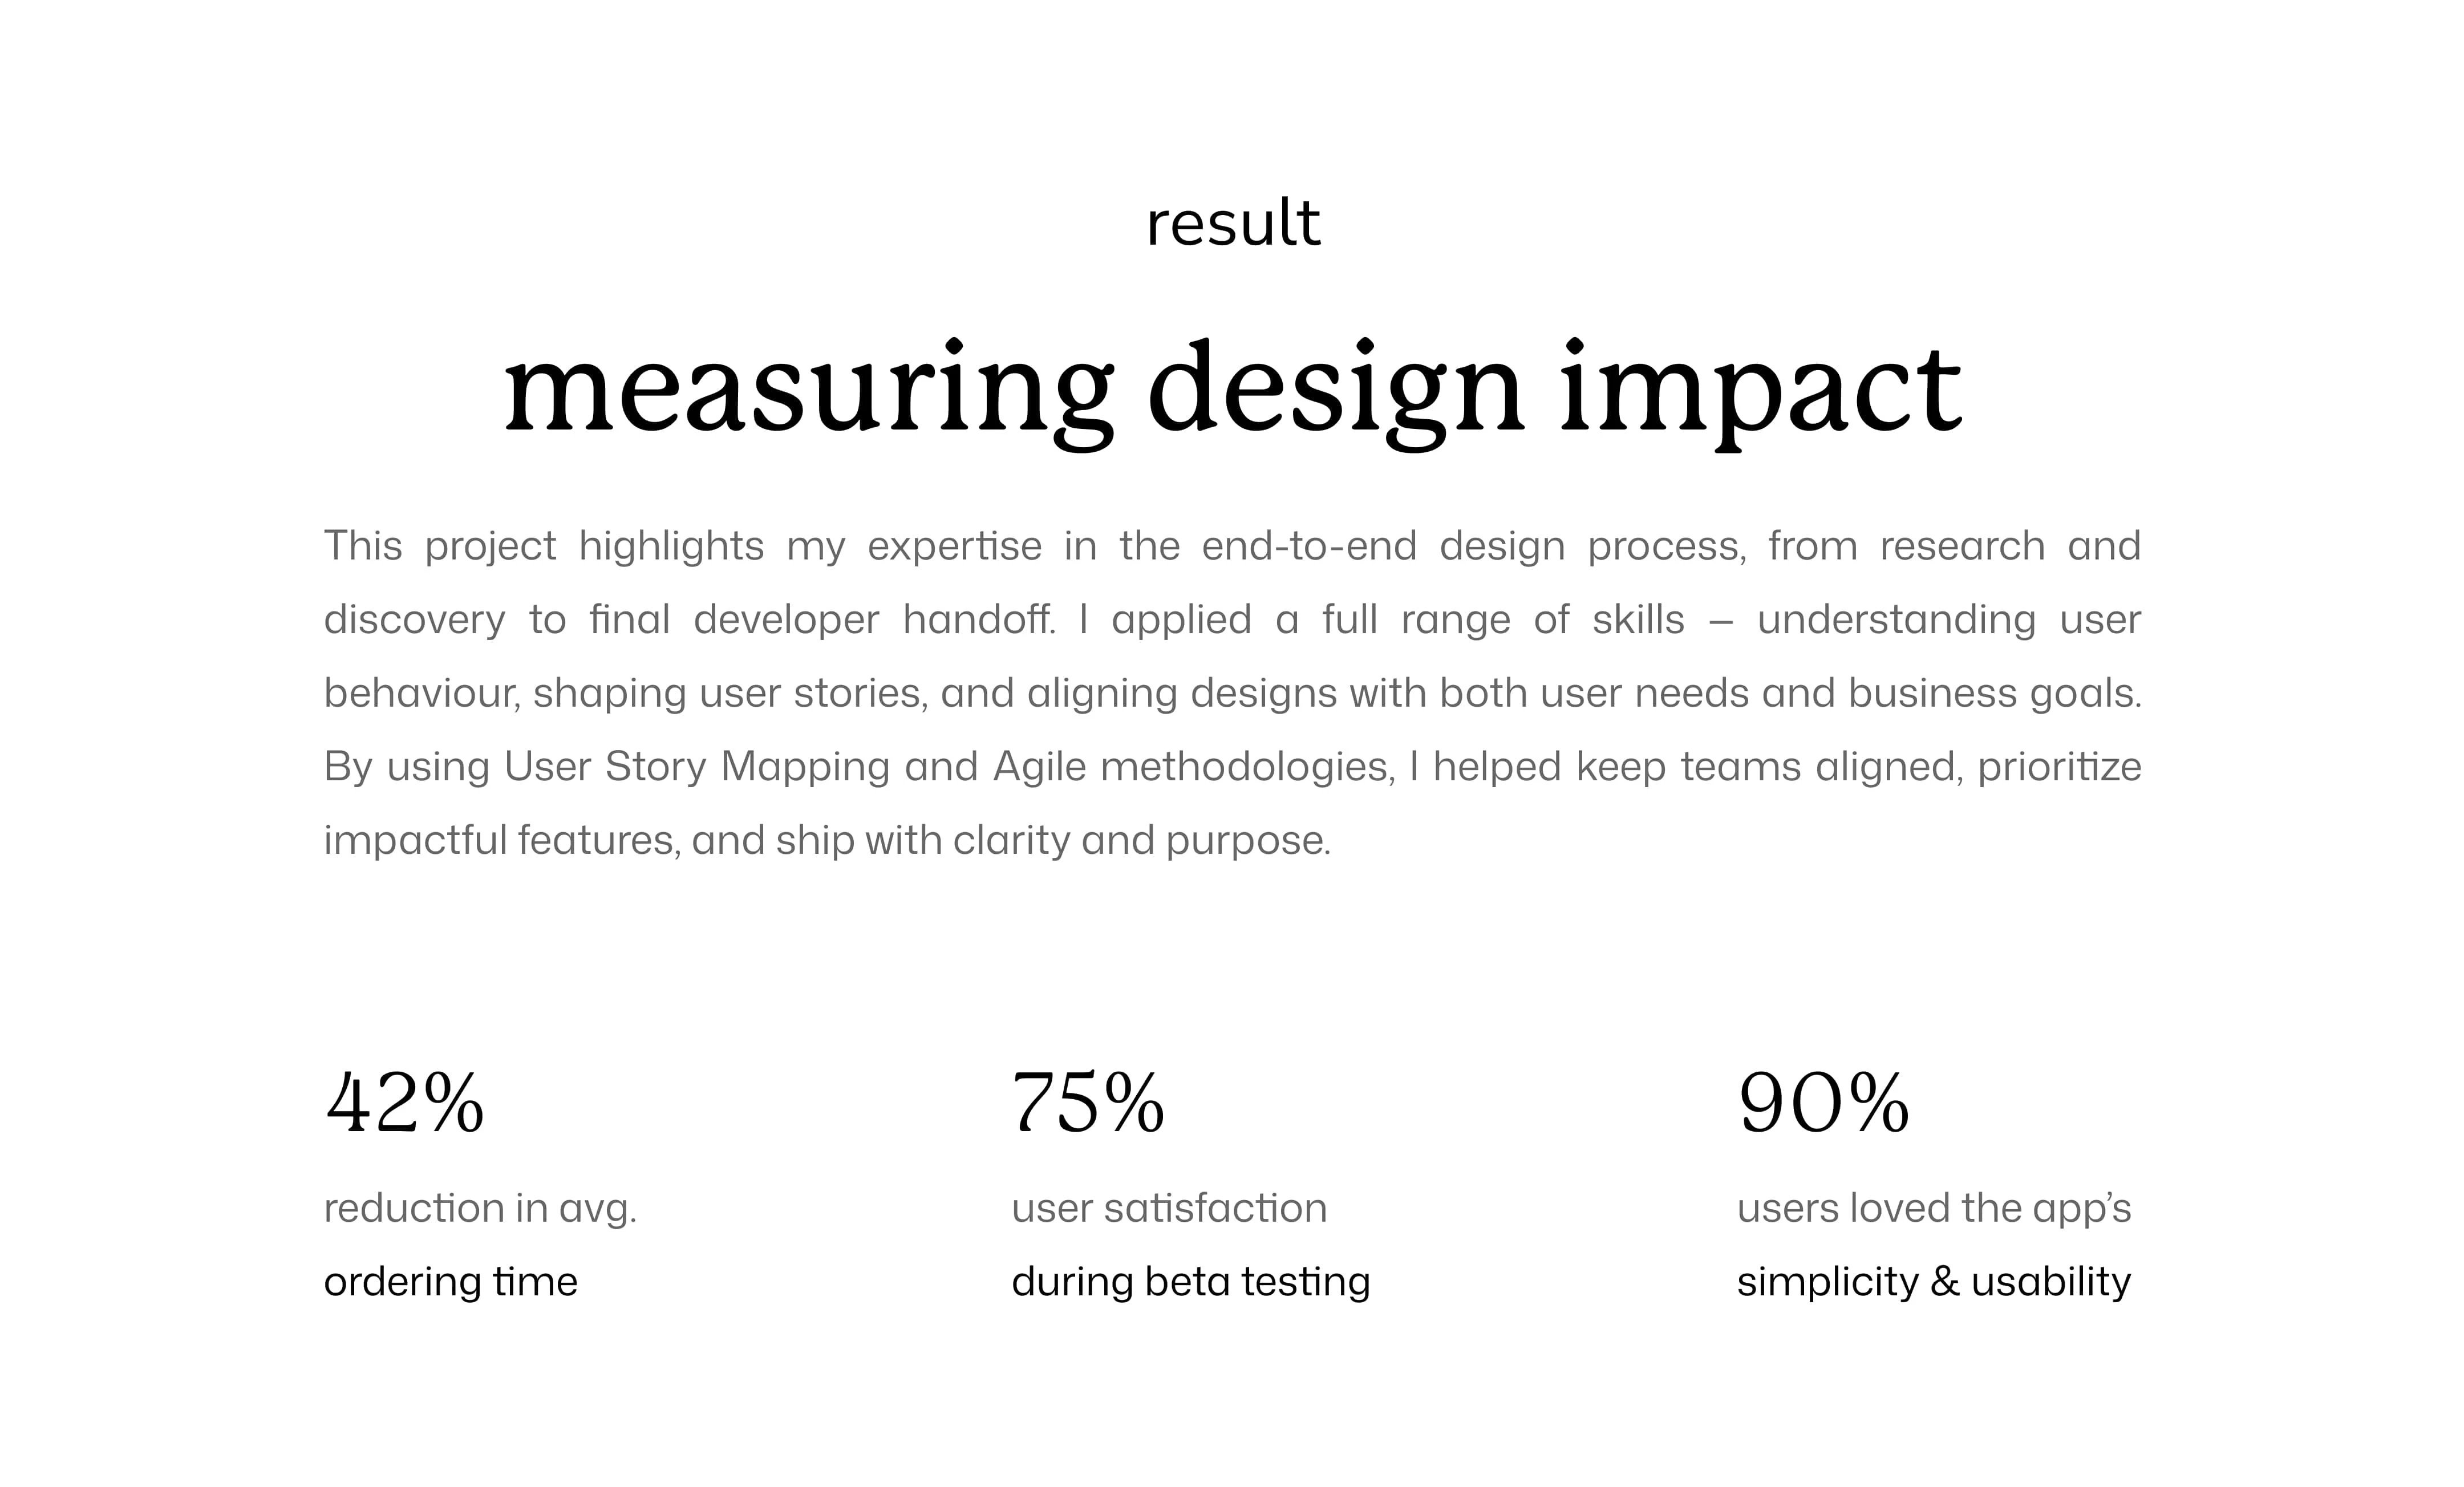Click 'reduction in avg.' caption
Screen dimensions: 2464x1487
(x=480, y=1209)
